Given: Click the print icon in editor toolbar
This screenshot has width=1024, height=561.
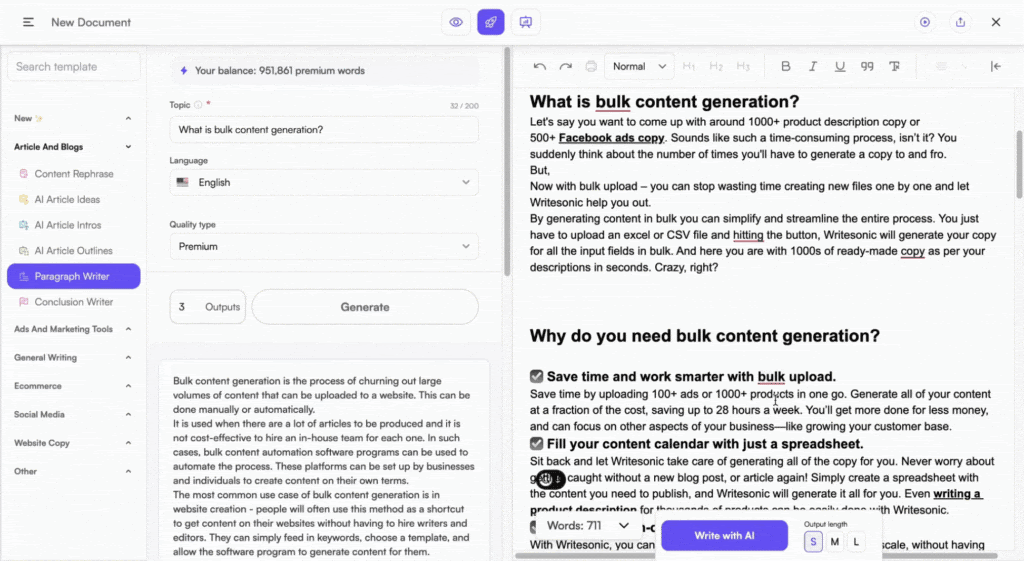Looking at the screenshot, I should 591,67.
